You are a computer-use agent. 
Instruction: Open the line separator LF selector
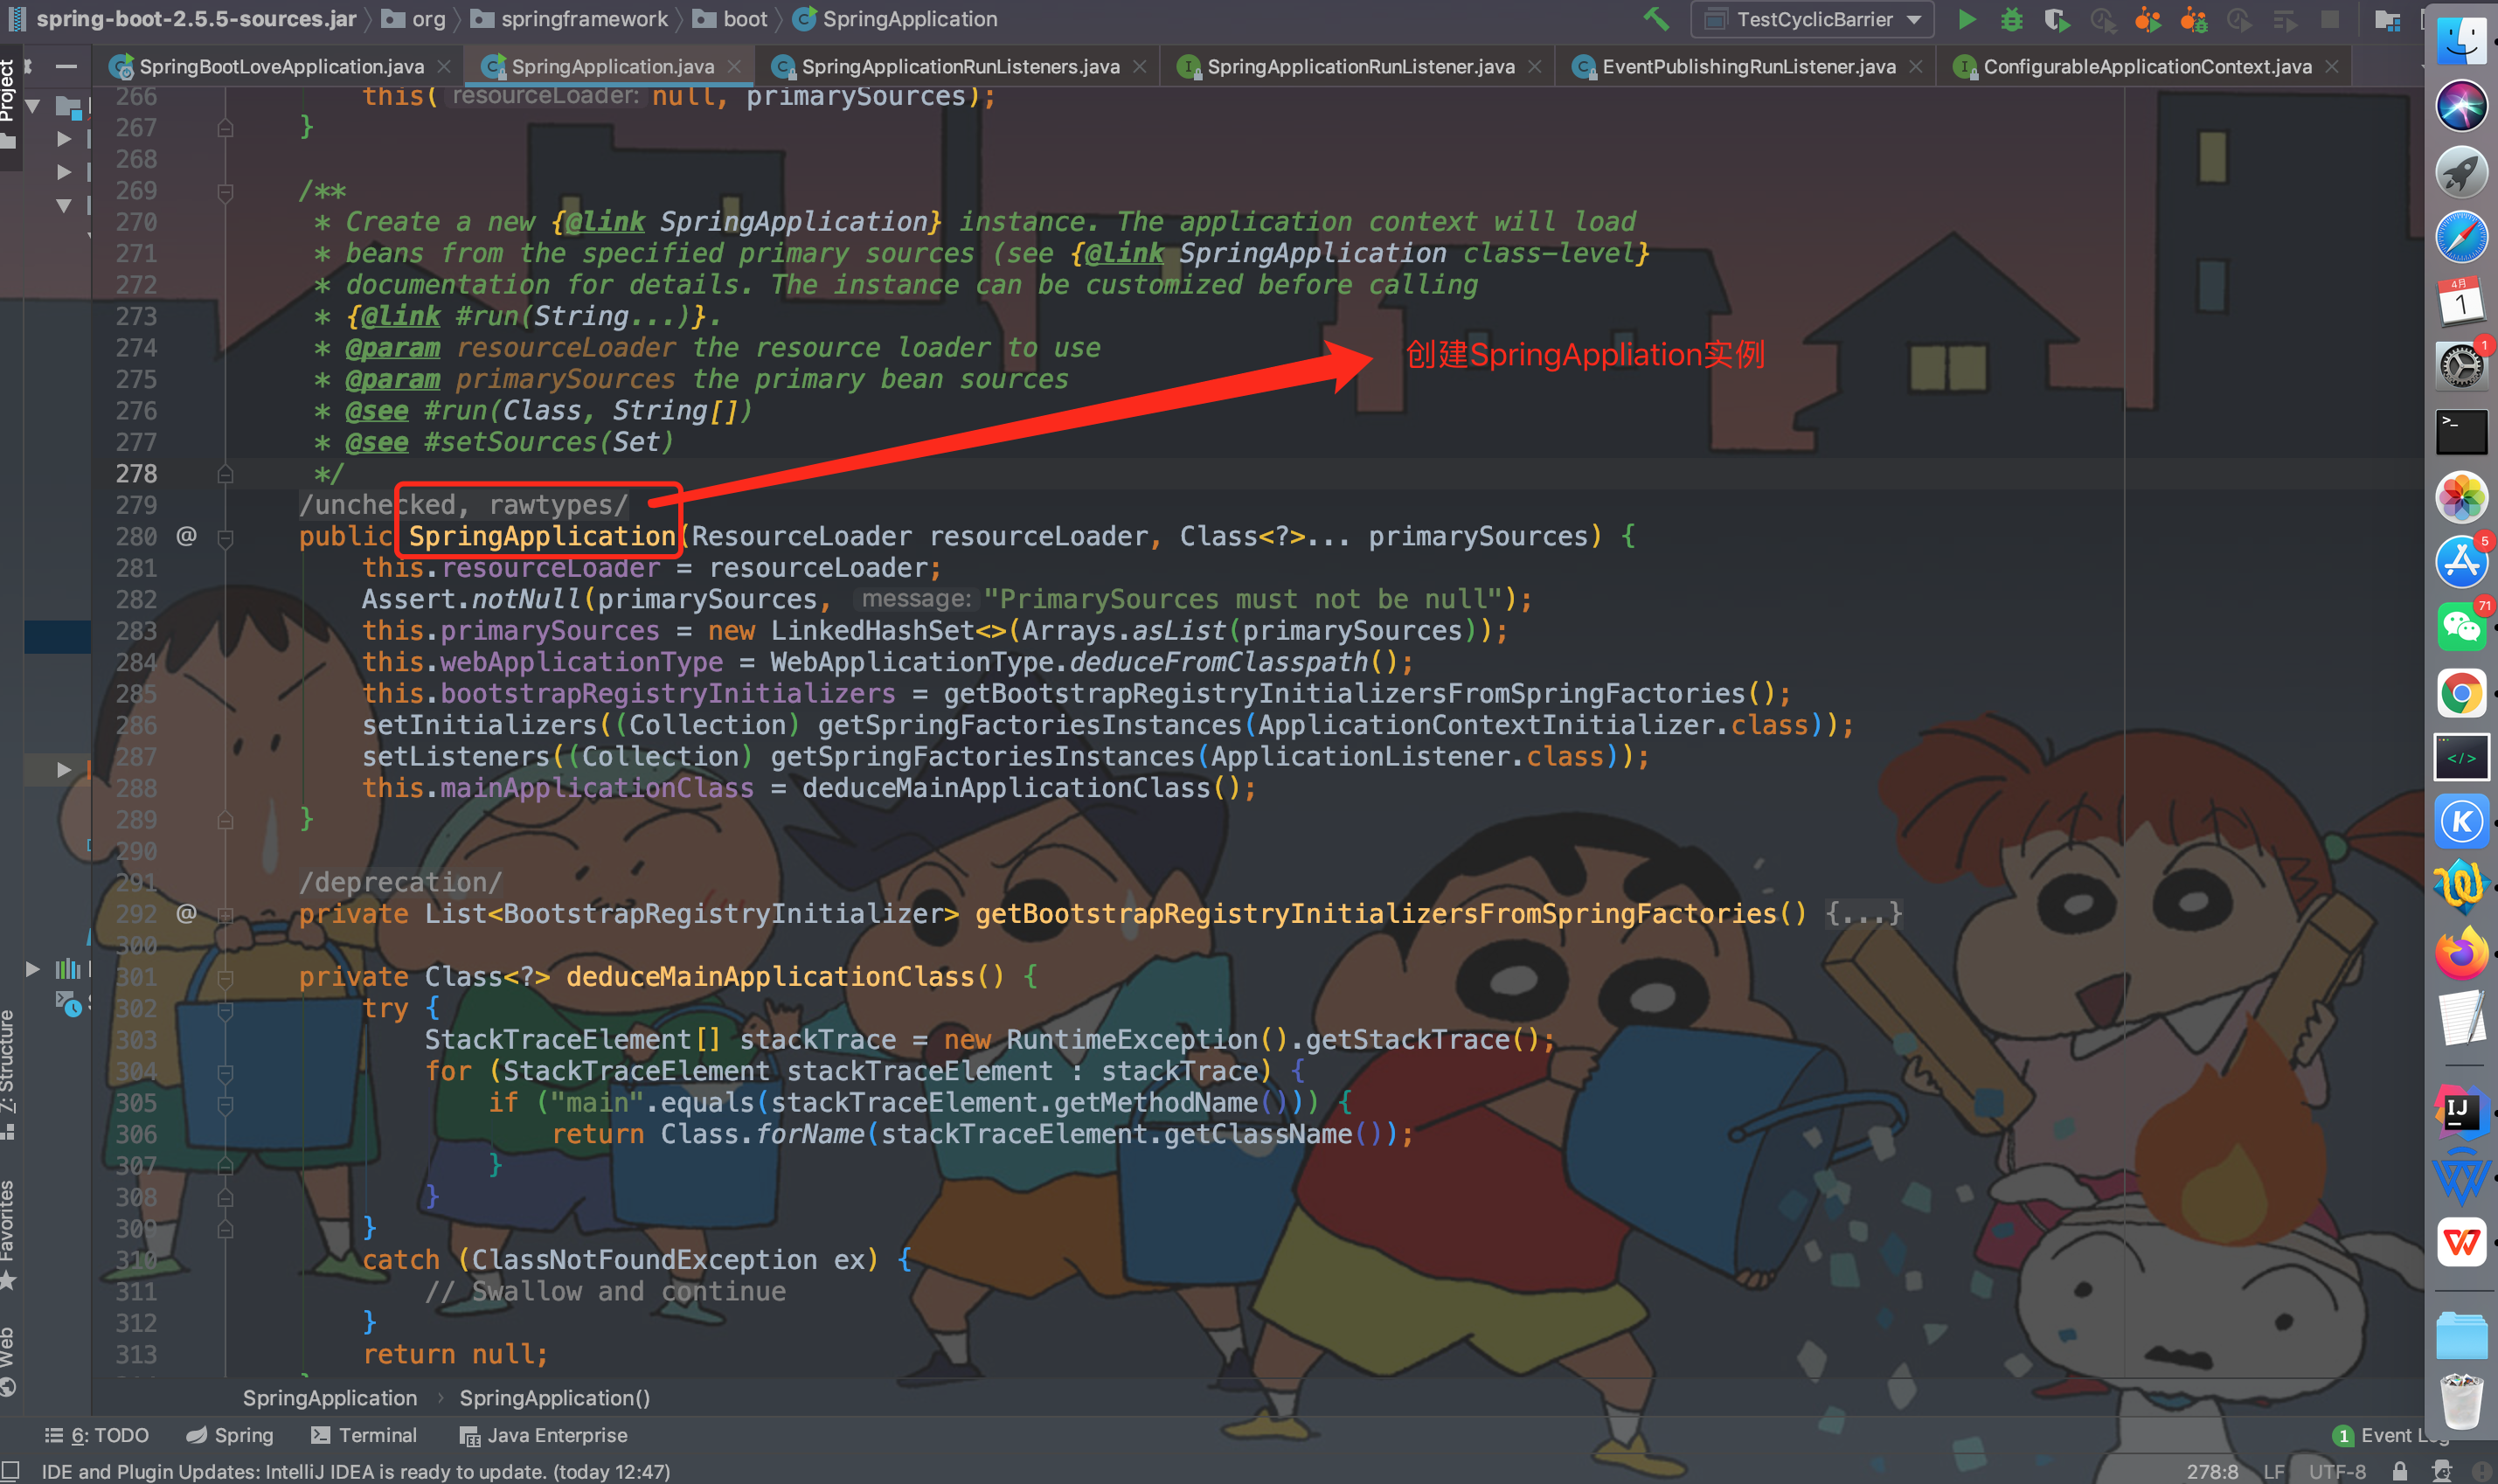tap(2274, 1471)
